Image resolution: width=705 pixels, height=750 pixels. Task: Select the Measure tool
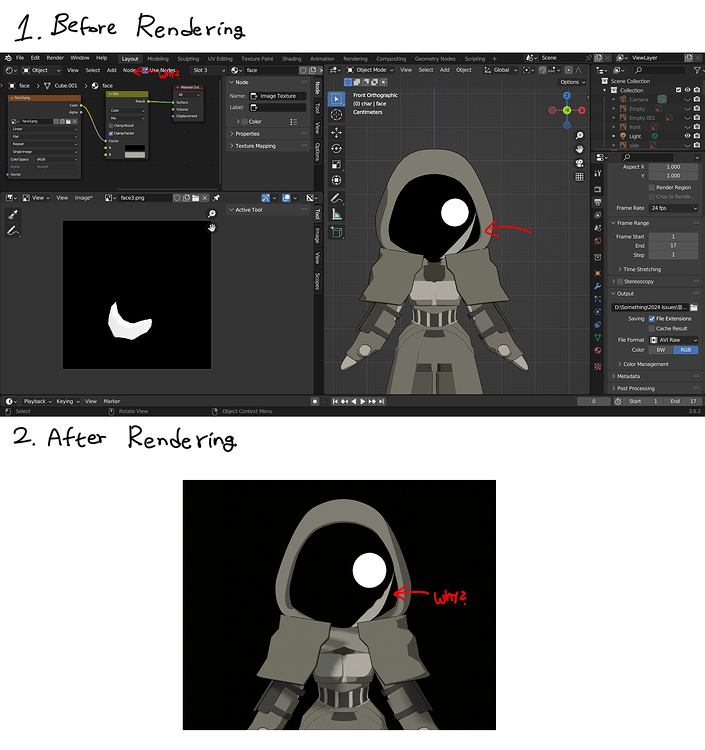point(336,215)
